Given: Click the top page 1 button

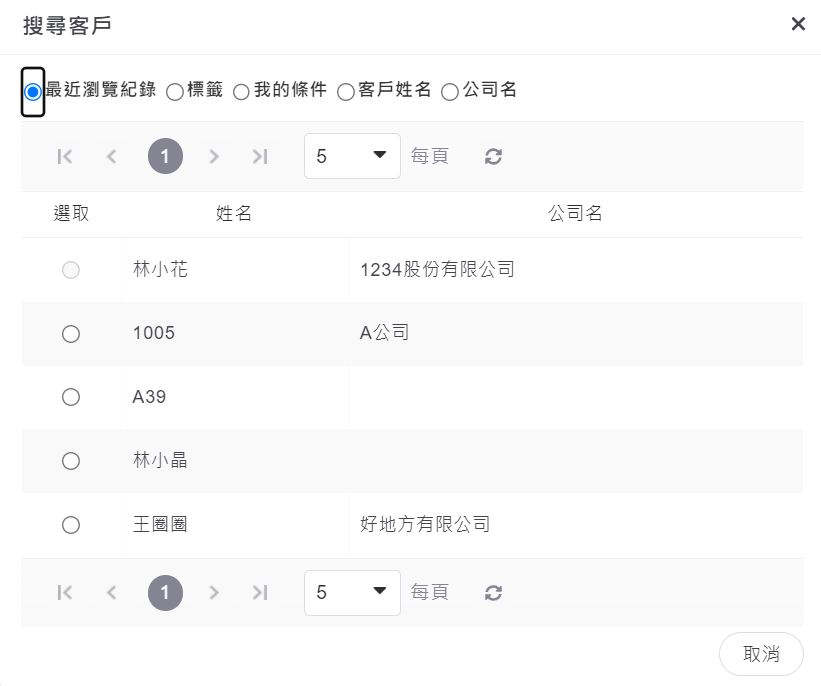Looking at the screenshot, I should coord(165,156).
